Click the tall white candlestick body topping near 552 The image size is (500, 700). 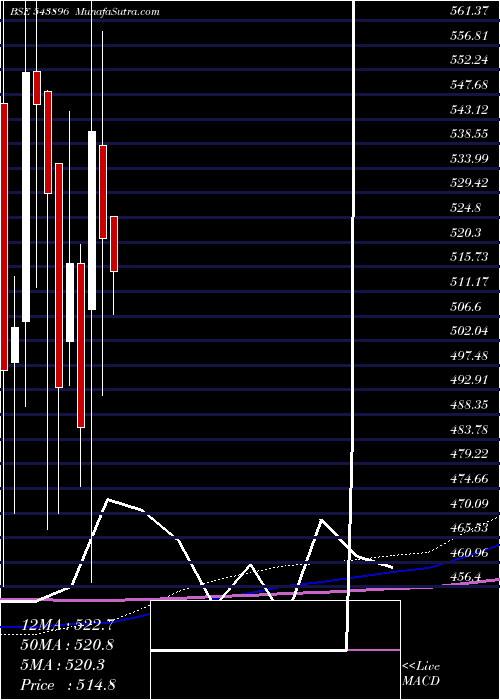pos(26,197)
